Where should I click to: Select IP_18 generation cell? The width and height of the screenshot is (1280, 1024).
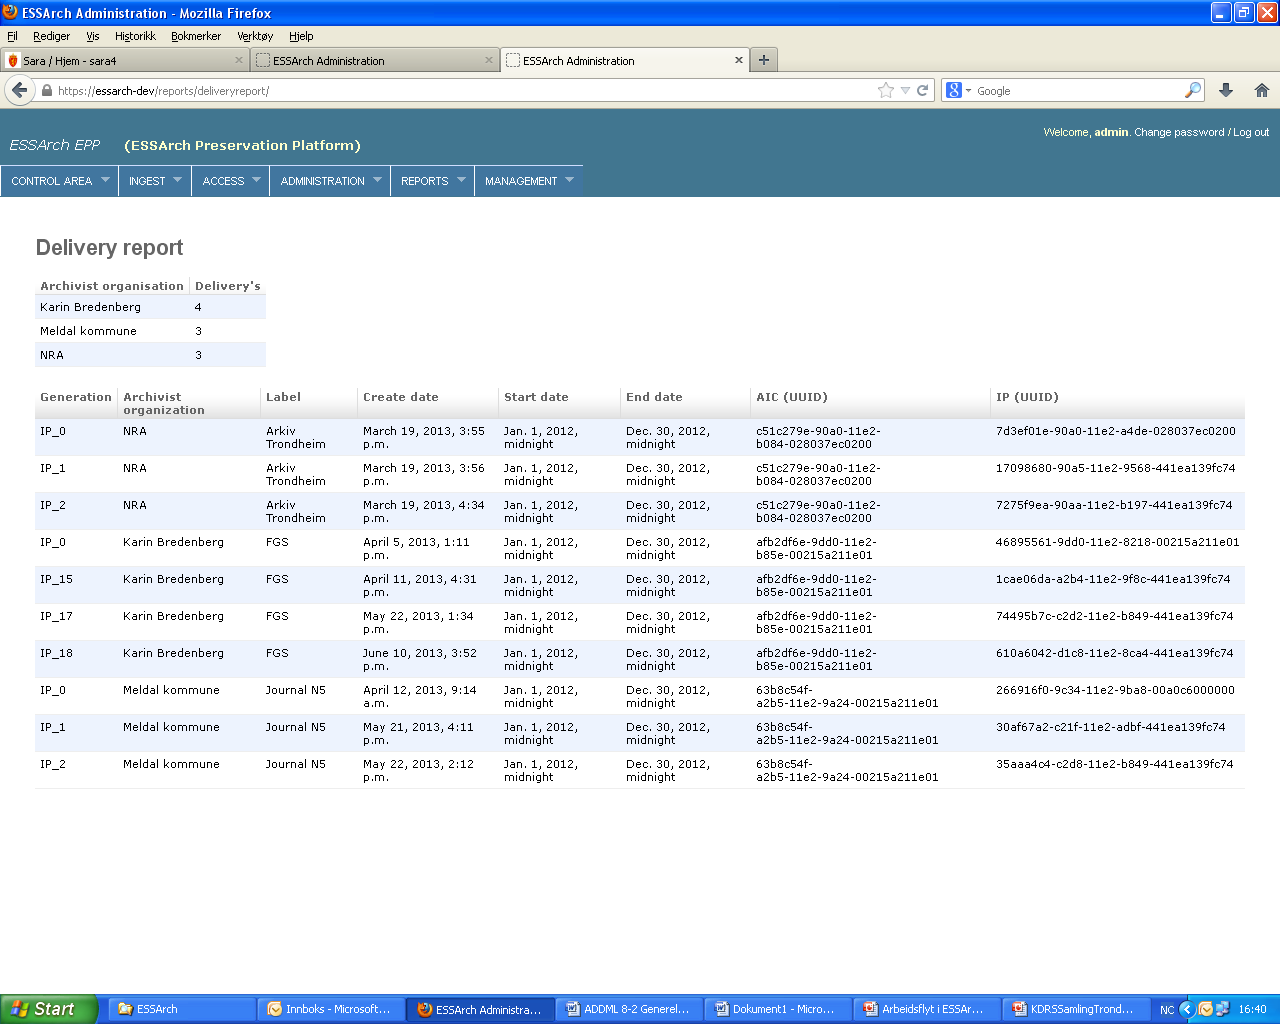click(56, 653)
